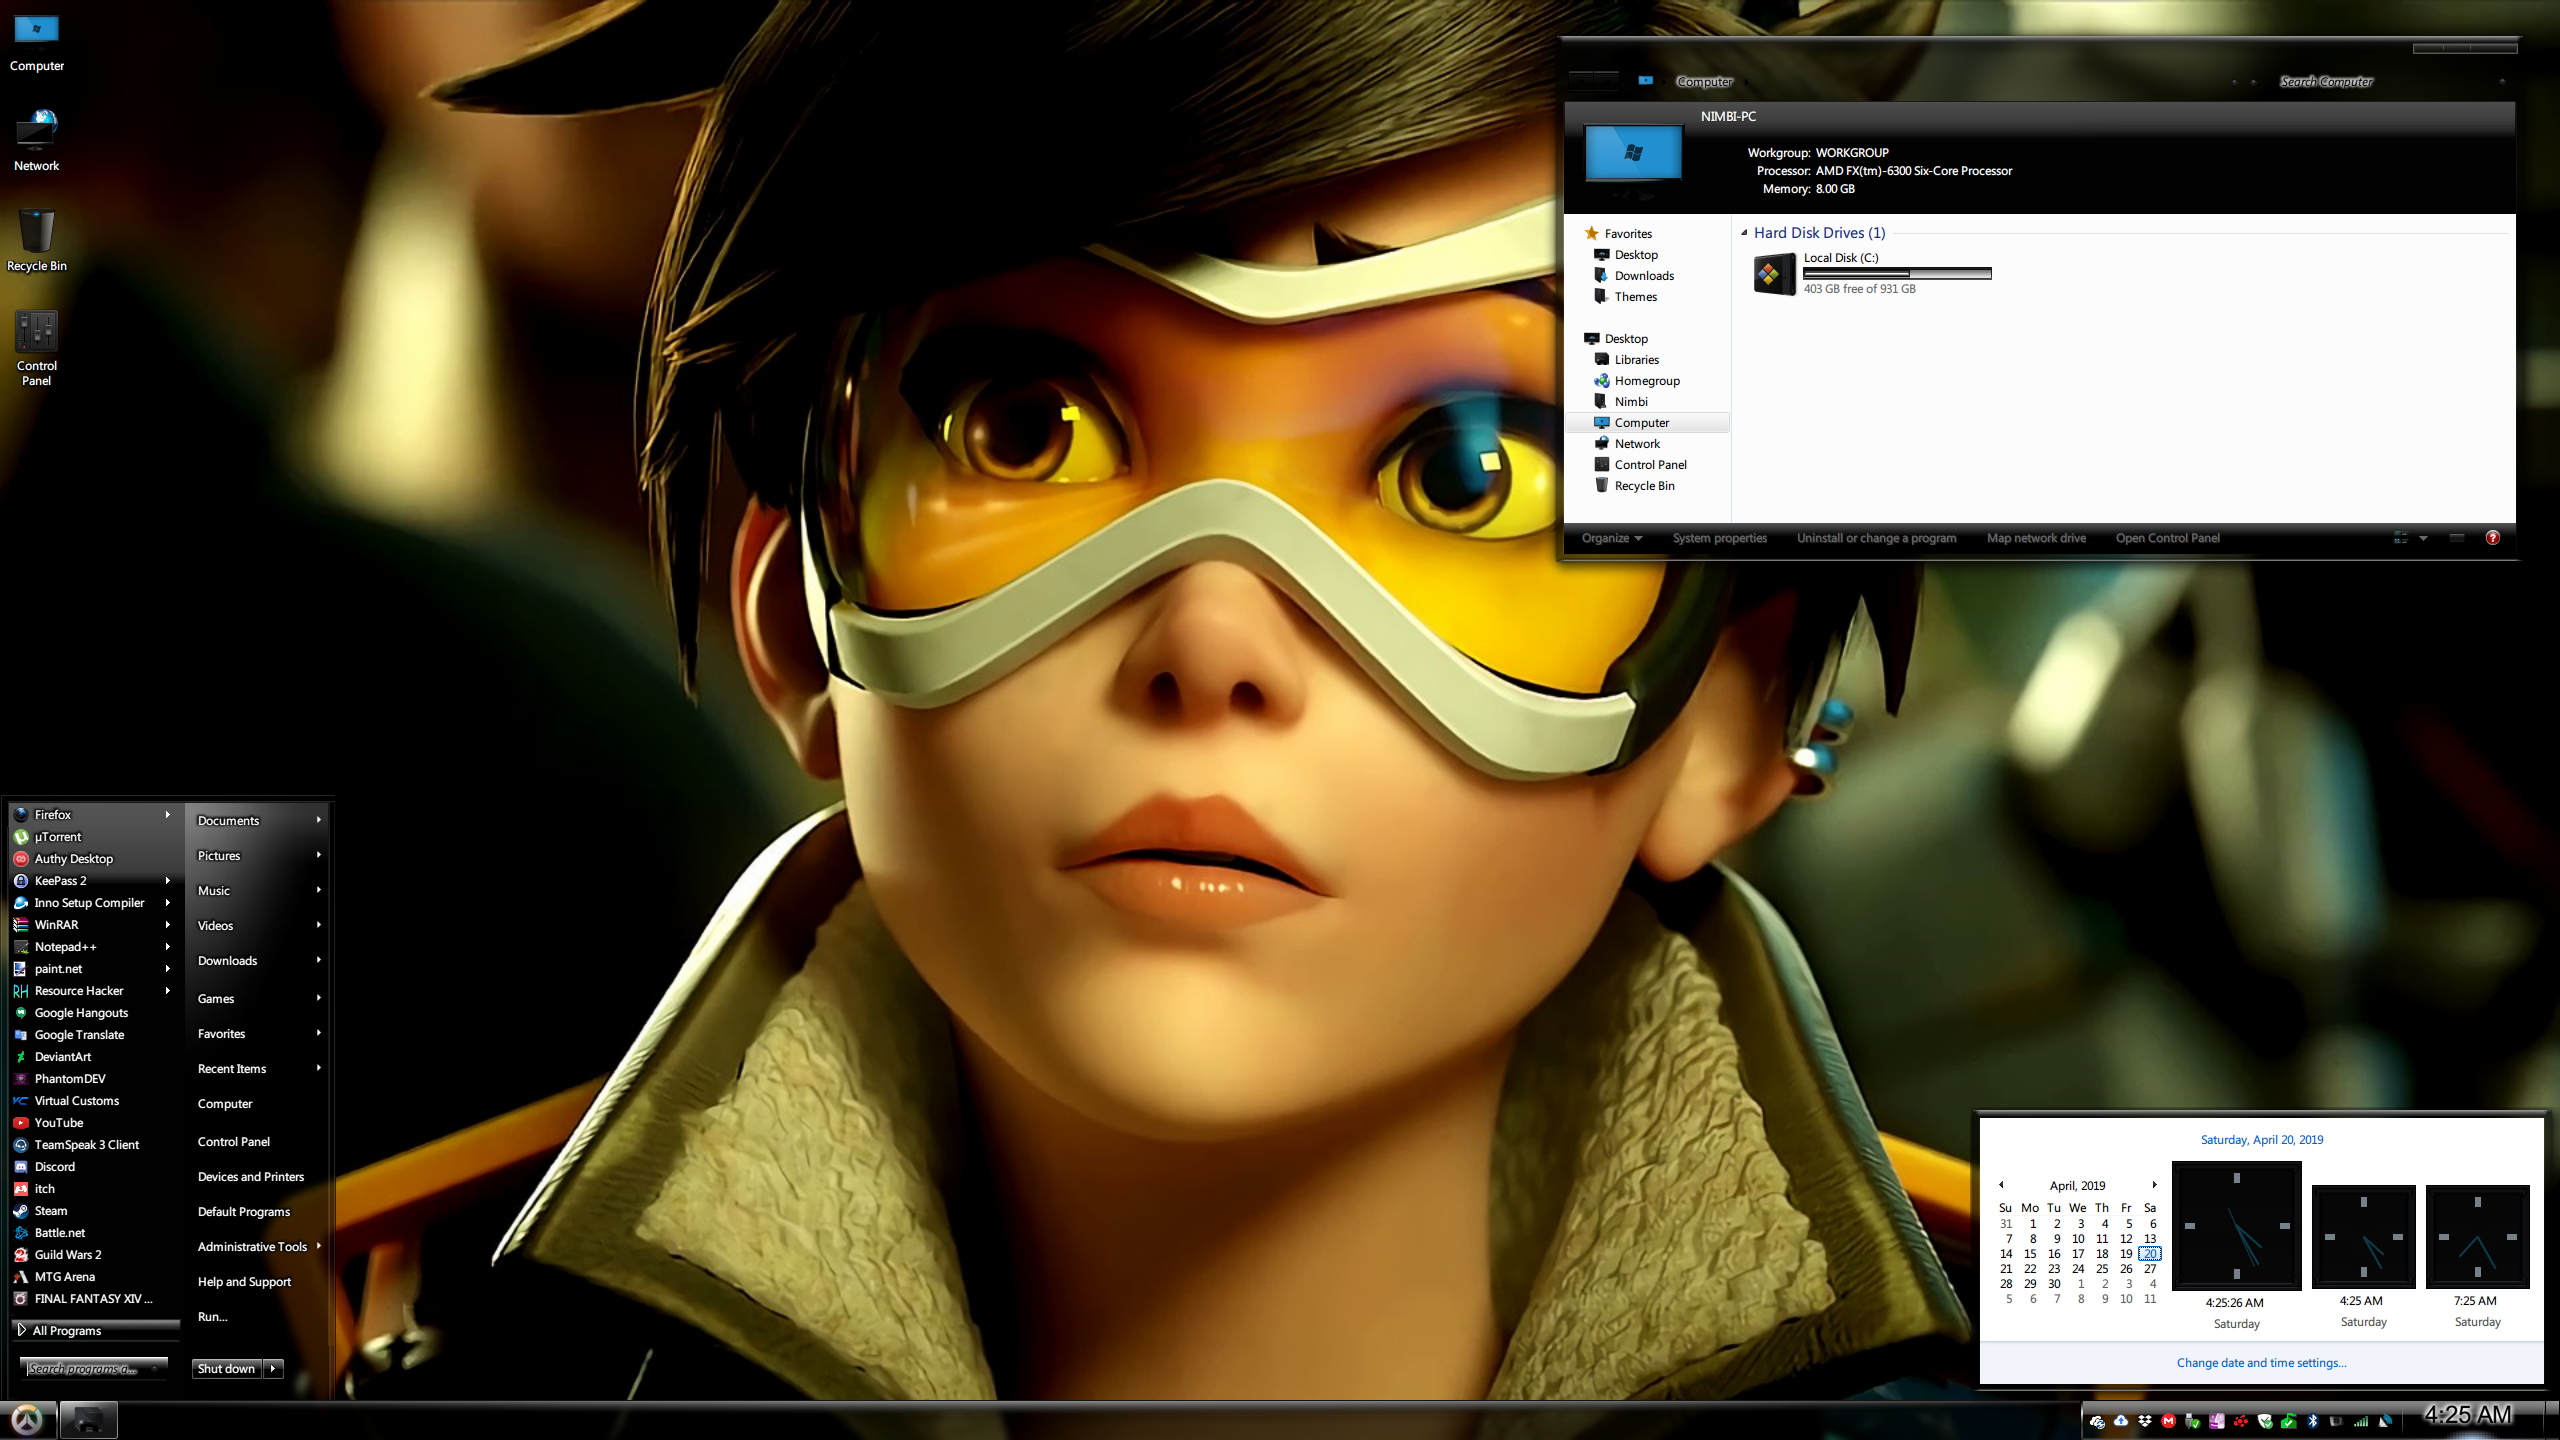2560x1440 pixels.
Task: Open the Recycle Bin desktop icon
Action: (36, 240)
